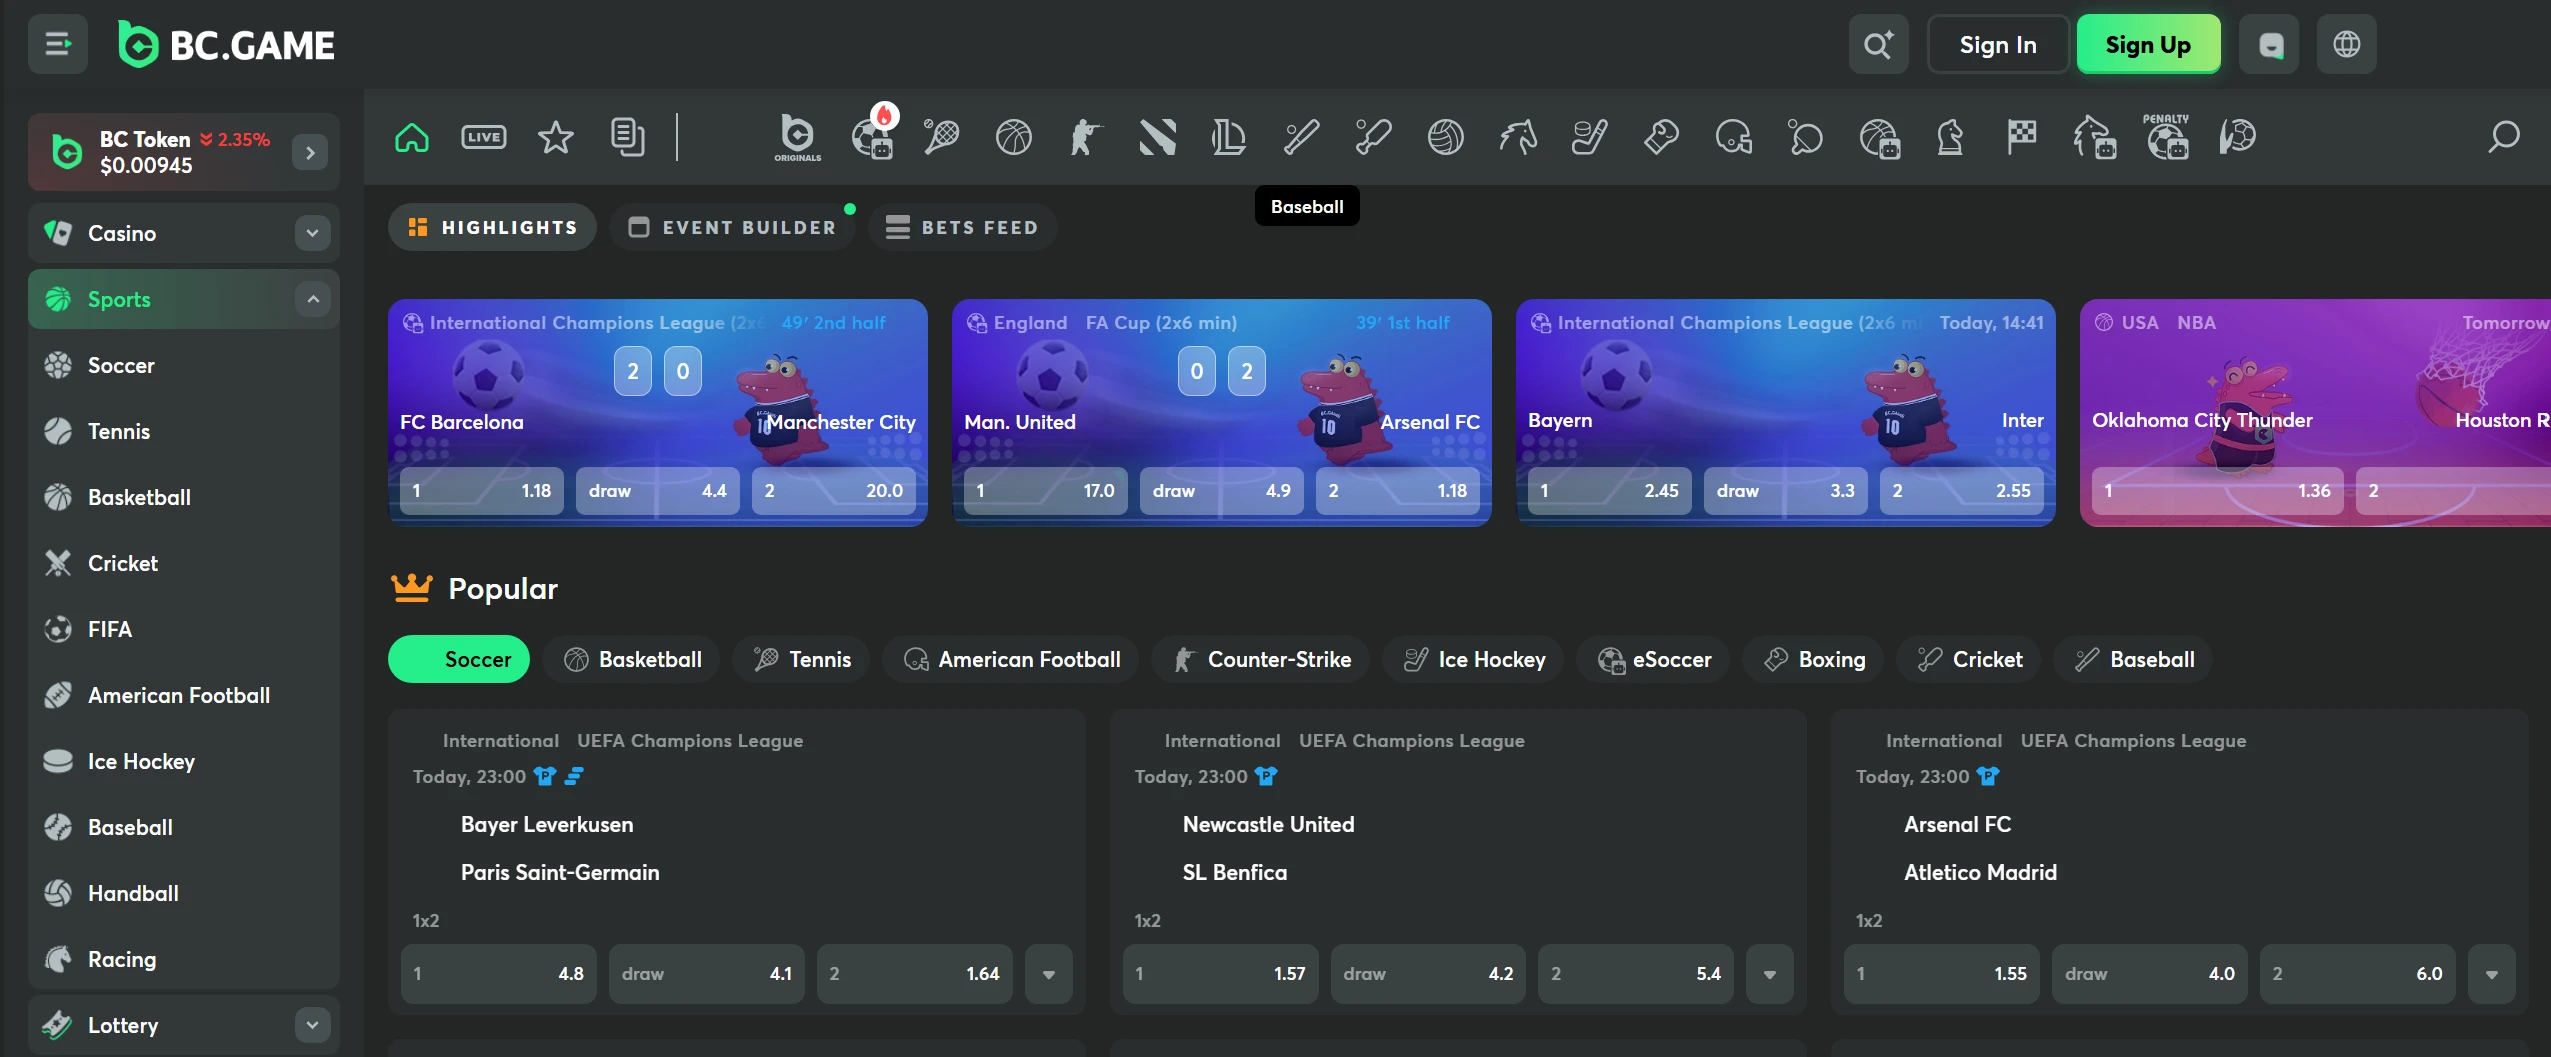Click the LIVE events icon
This screenshot has width=2551, height=1057.
click(x=483, y=137)
